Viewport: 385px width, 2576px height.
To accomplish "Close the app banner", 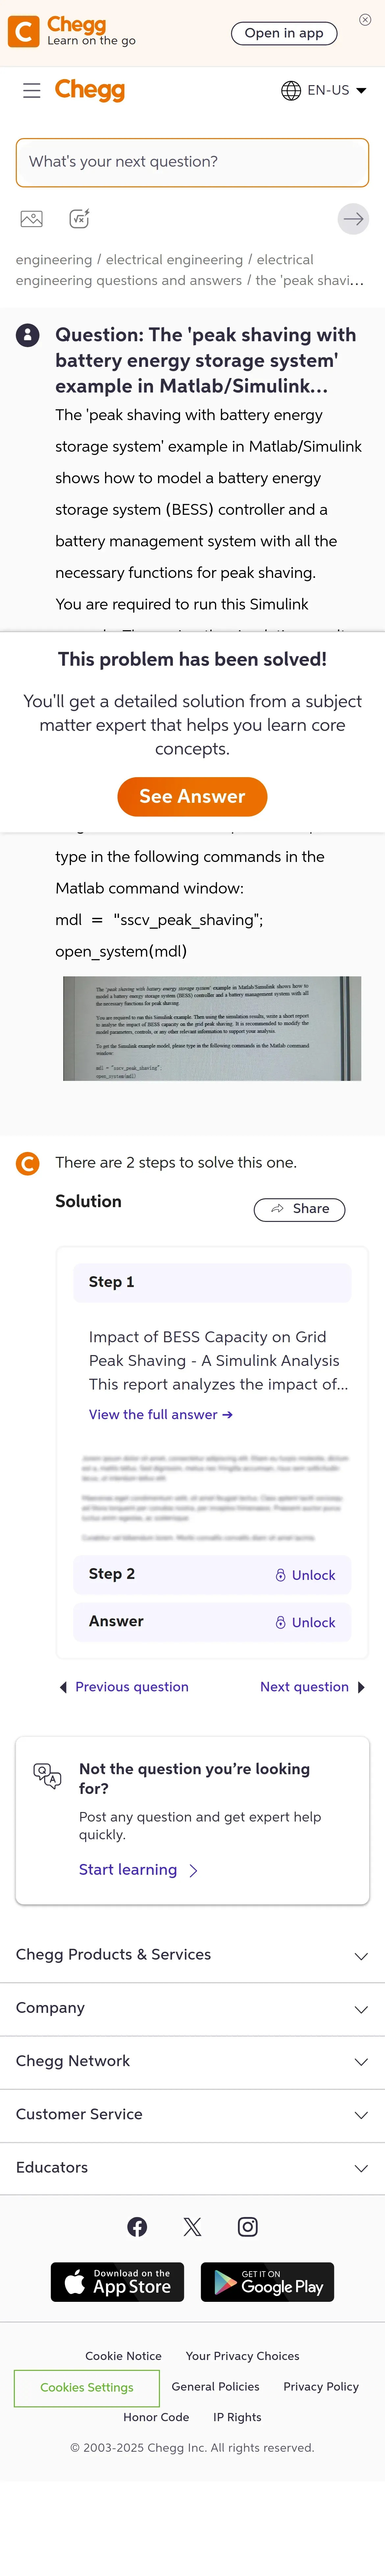I will pyautogui.click(x=365, y=20).
